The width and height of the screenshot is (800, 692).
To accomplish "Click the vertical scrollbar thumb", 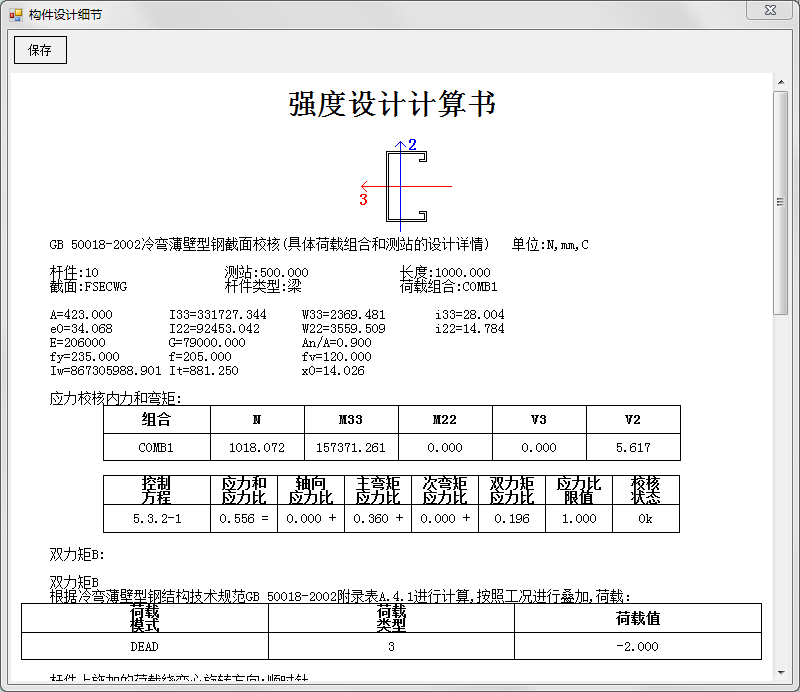I will [x=781, y=200].
